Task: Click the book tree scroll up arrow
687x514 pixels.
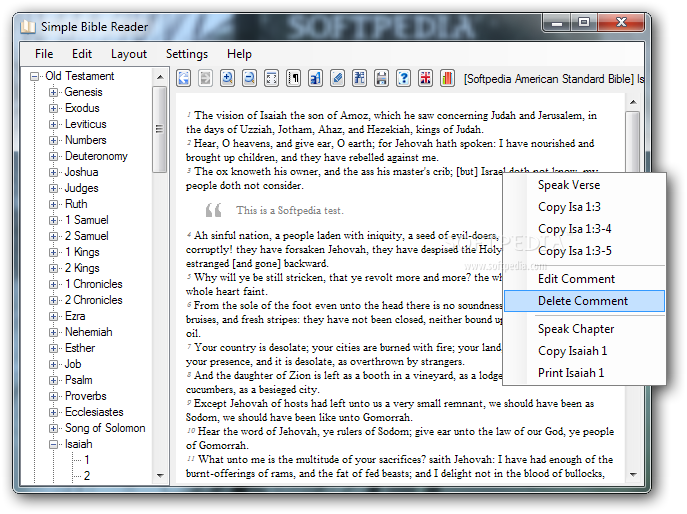Action: [160, 77]
